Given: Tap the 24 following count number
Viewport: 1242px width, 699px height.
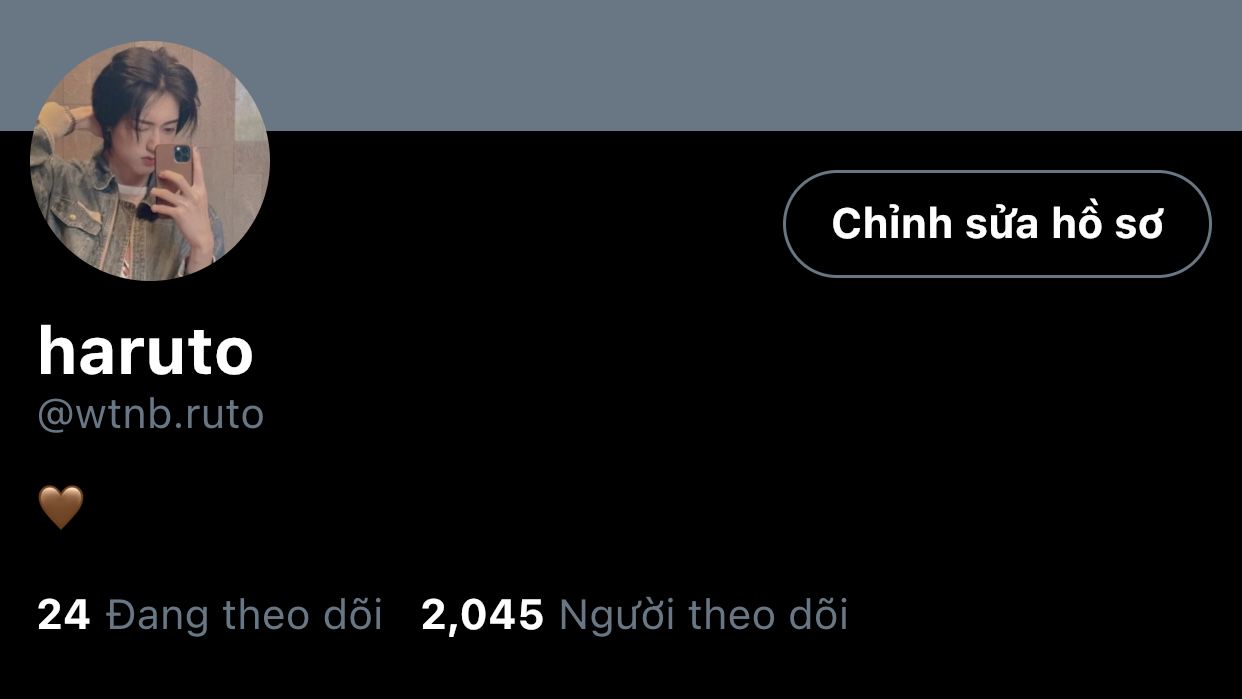Looking at the screenshot, I should tap(64, 614).
